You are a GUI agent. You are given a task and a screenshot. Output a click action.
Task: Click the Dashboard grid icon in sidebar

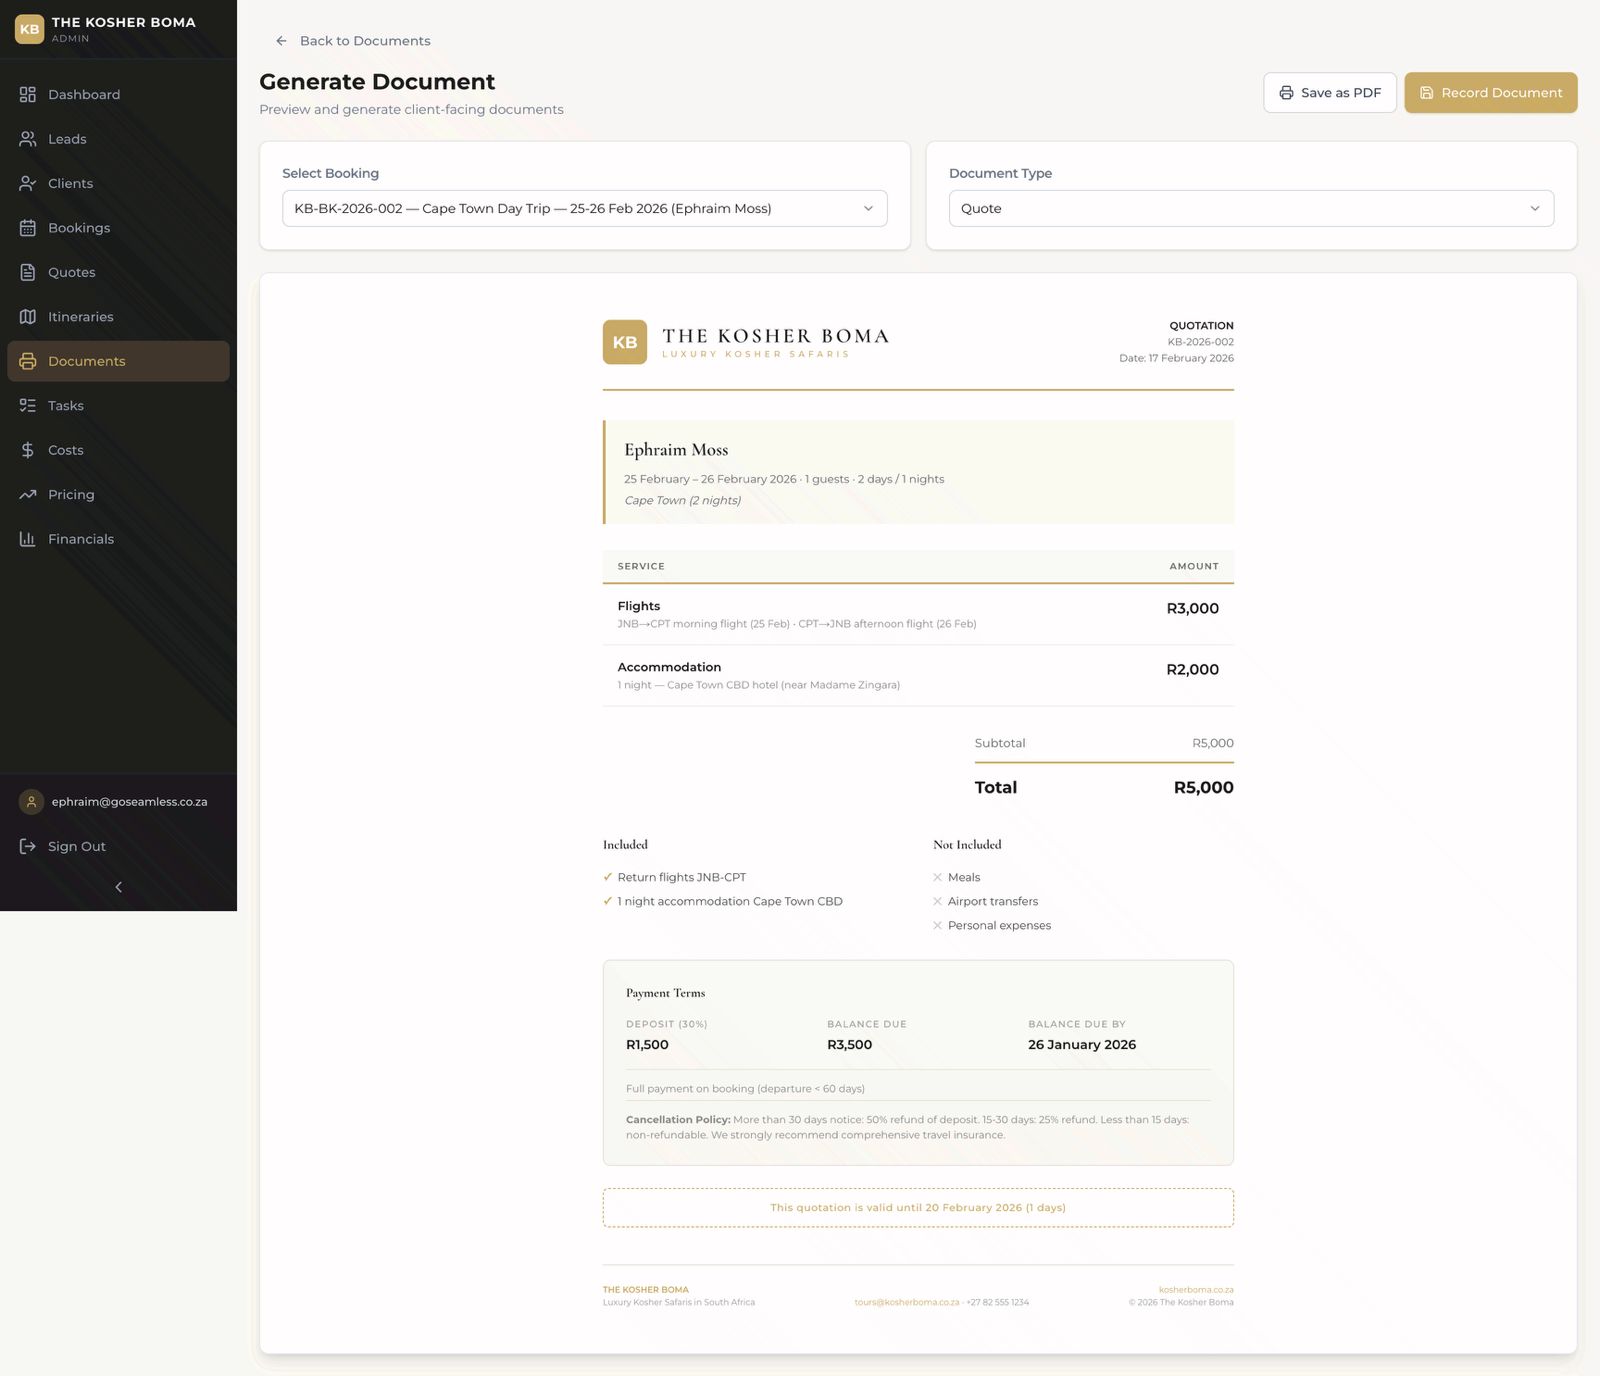tap(28, 94)
